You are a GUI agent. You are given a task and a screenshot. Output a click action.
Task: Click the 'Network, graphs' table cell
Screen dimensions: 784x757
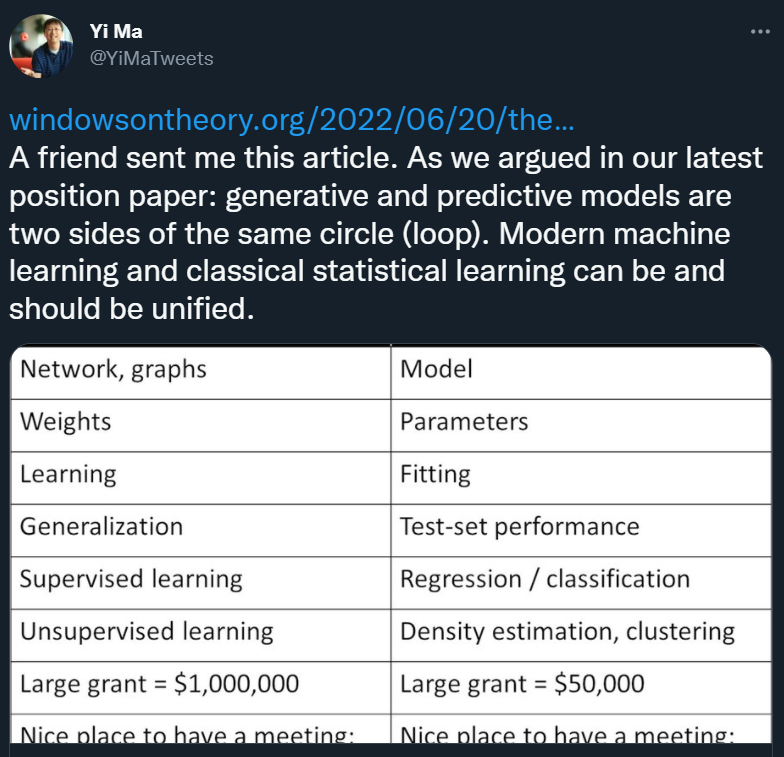[x=200, y=372]
